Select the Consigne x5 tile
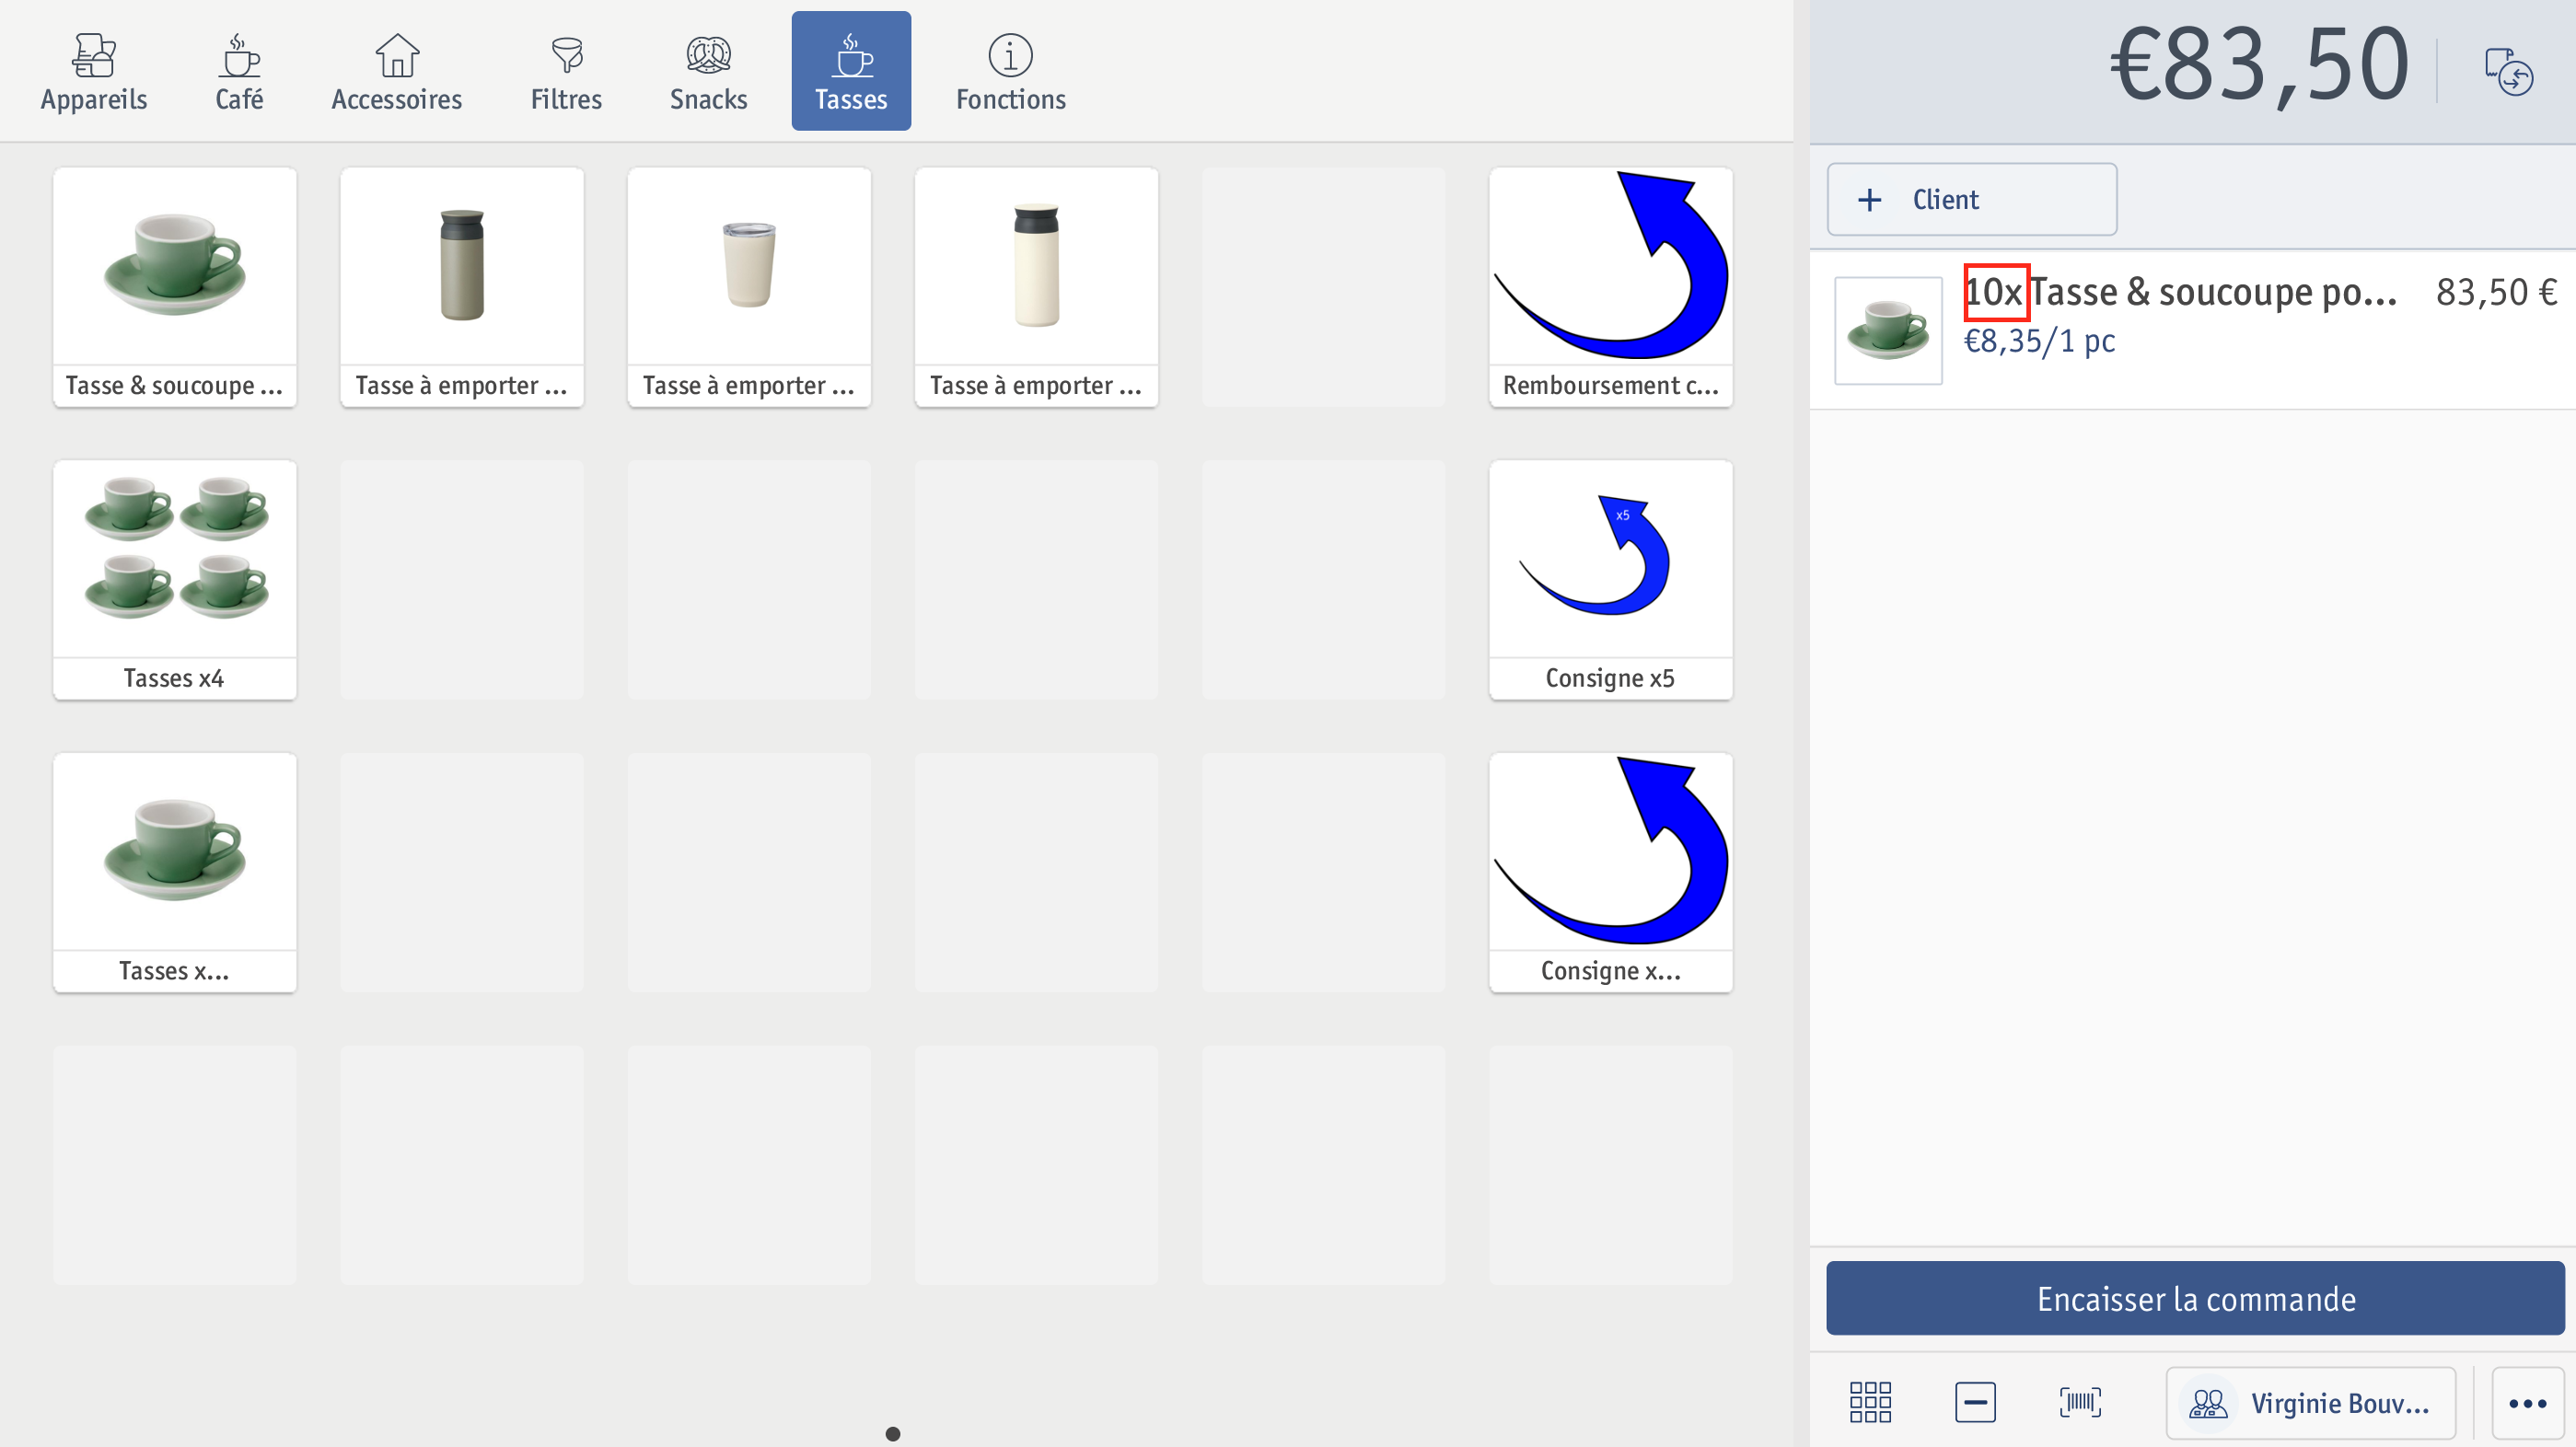This screenshot has height=1447, width=2576. click(x=1610, y=580)
